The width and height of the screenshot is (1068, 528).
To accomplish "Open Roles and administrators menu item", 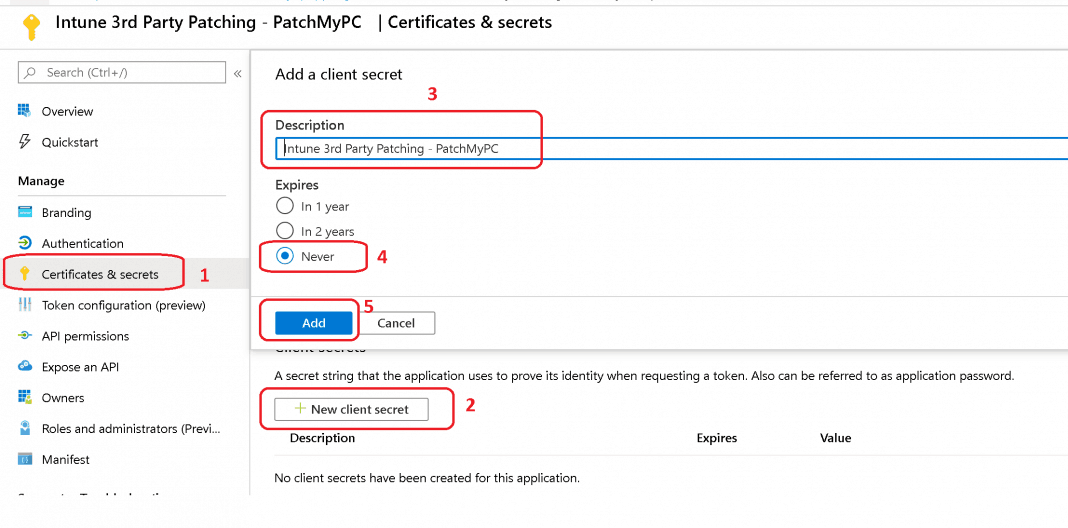I will click(x=131, y=429).
